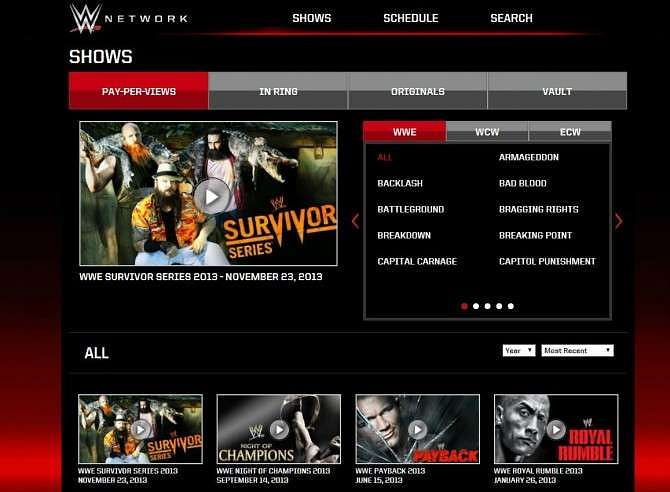
Task: Switch to the Vault tab
Action: tap(557, 91)
